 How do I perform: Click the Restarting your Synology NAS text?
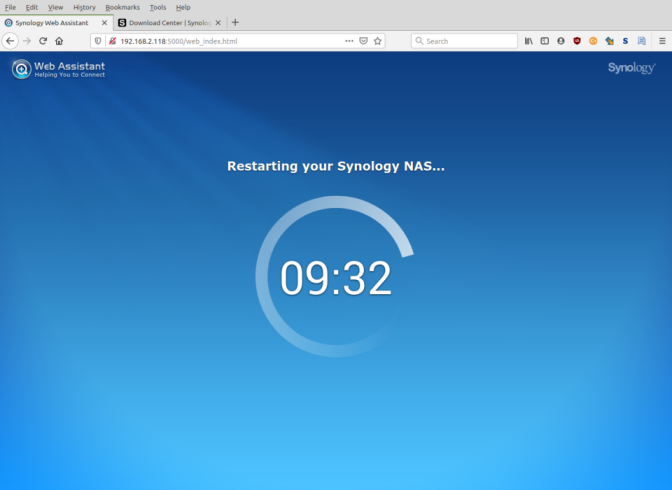tap(336, 166)
